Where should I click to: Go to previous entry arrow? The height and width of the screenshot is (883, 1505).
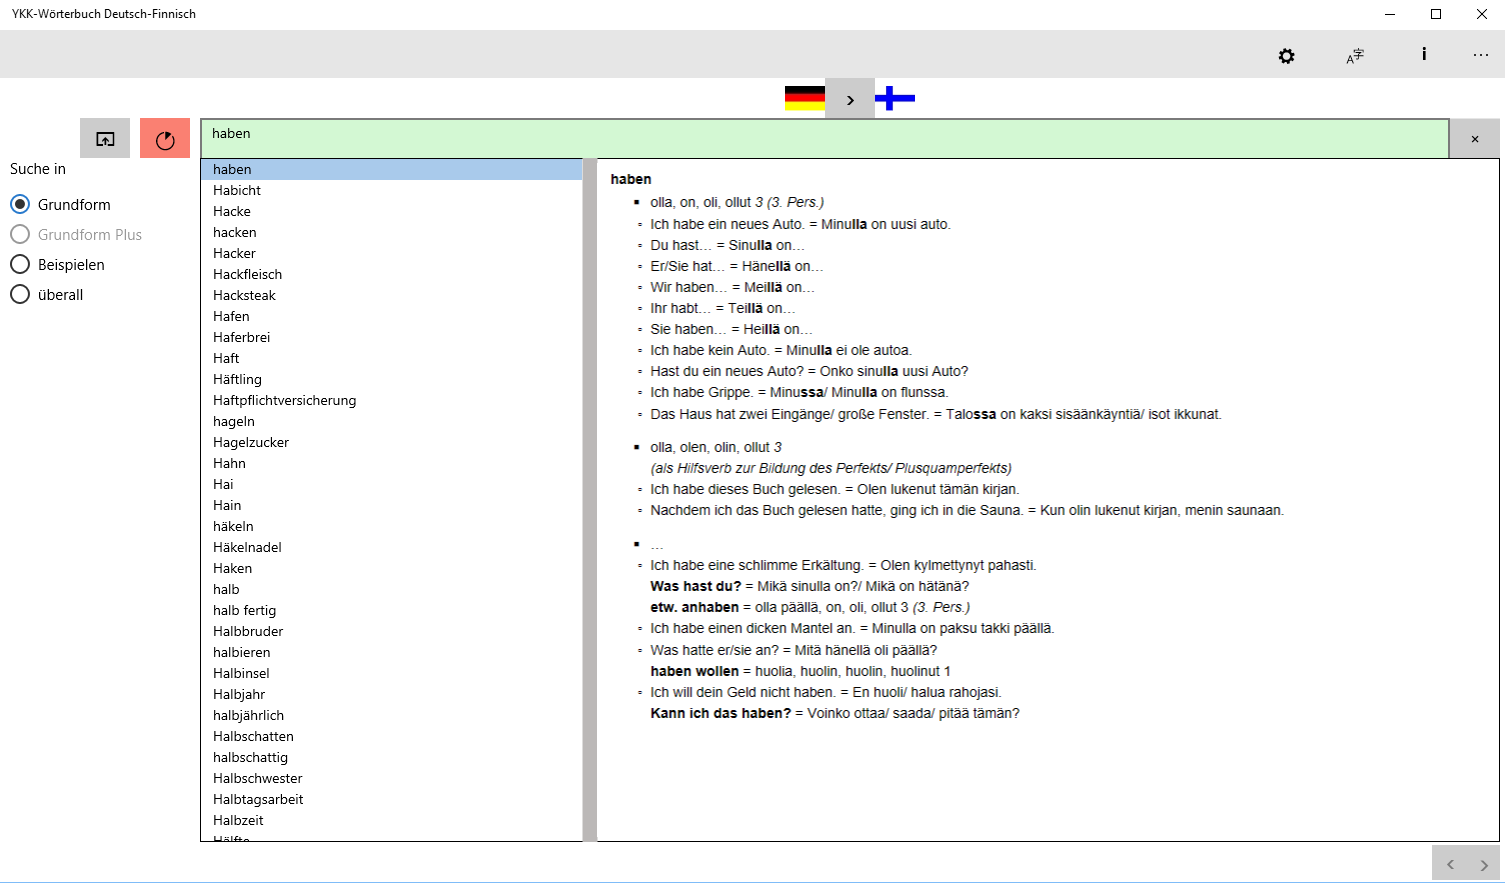pyautogui.click(x=1450, y=864)
